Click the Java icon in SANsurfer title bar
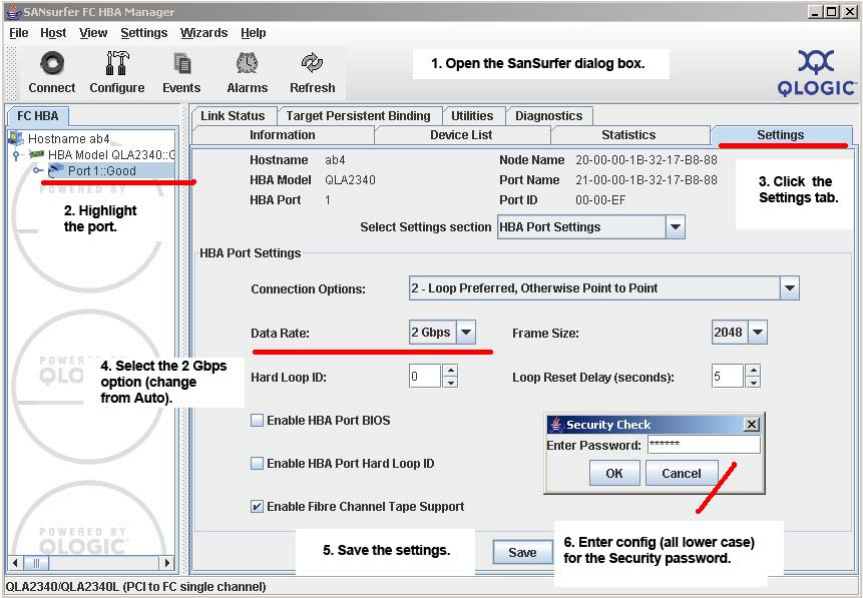The height and width of the screenshot is (598, 863). click(x=14, y=12)
